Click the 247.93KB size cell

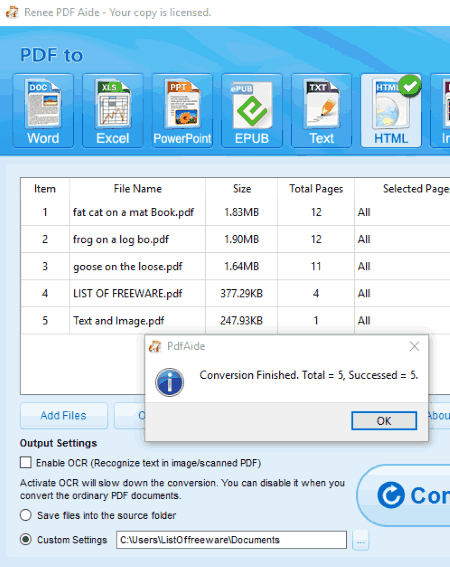click(242, 321)
